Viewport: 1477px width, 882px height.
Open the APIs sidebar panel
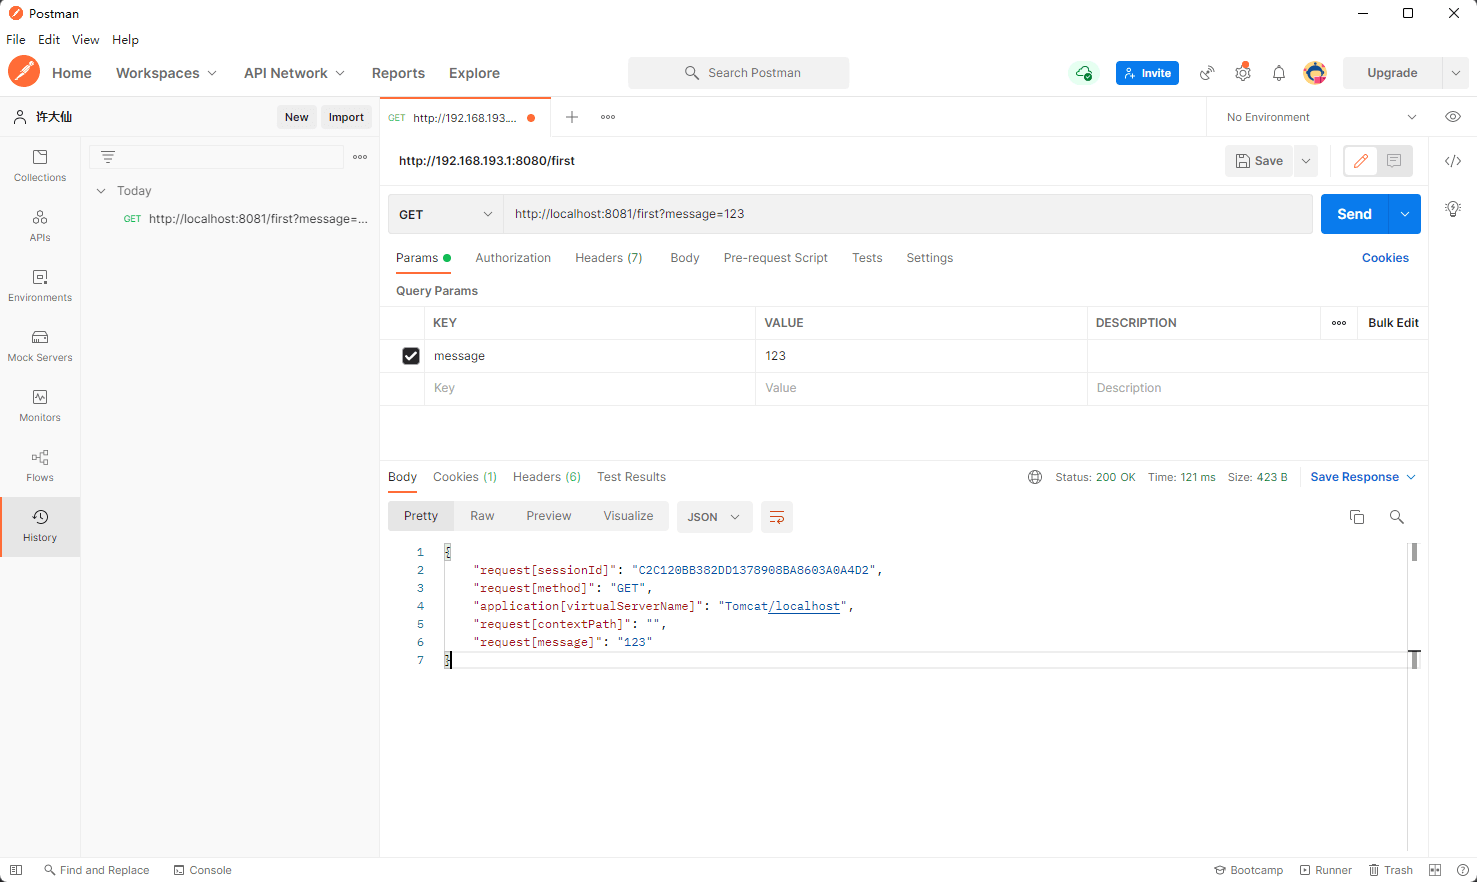point(40,226)
